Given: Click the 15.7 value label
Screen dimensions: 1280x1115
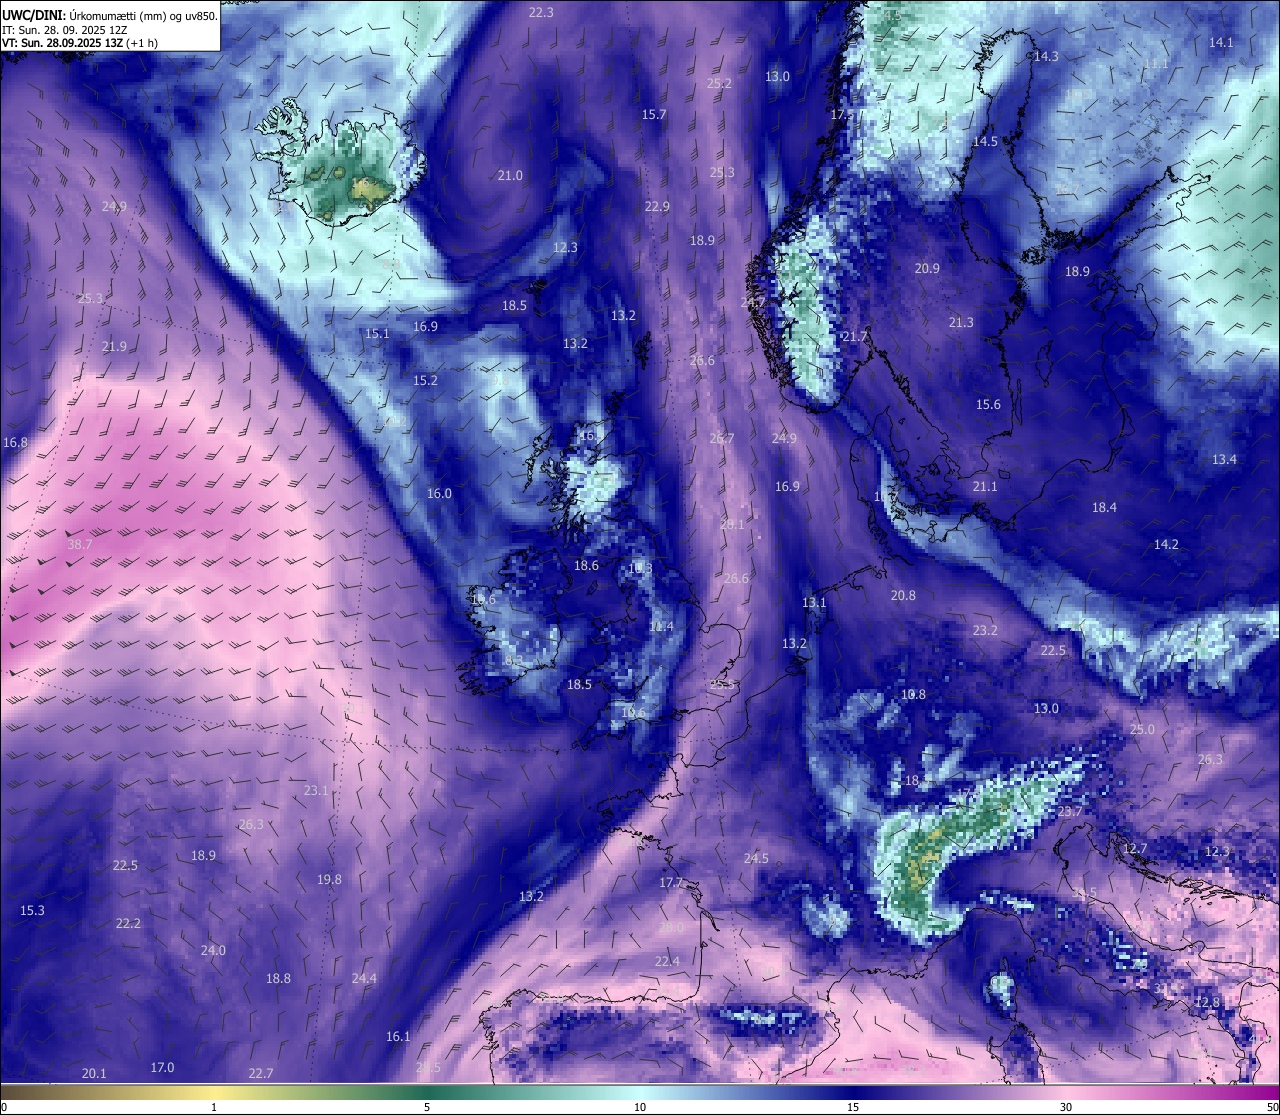Looking at the screenshot, I should (x=654, y=115).
